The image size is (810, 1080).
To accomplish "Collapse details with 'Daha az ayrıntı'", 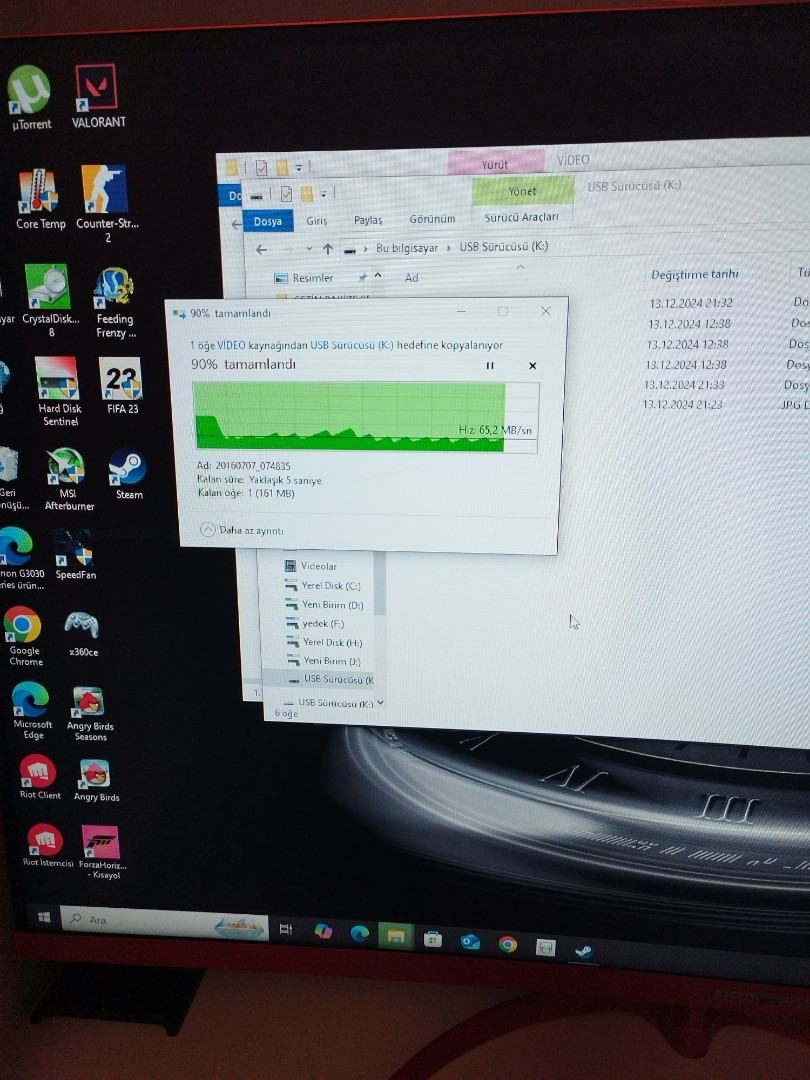I will pyautogui.click(x=243, y=530).
